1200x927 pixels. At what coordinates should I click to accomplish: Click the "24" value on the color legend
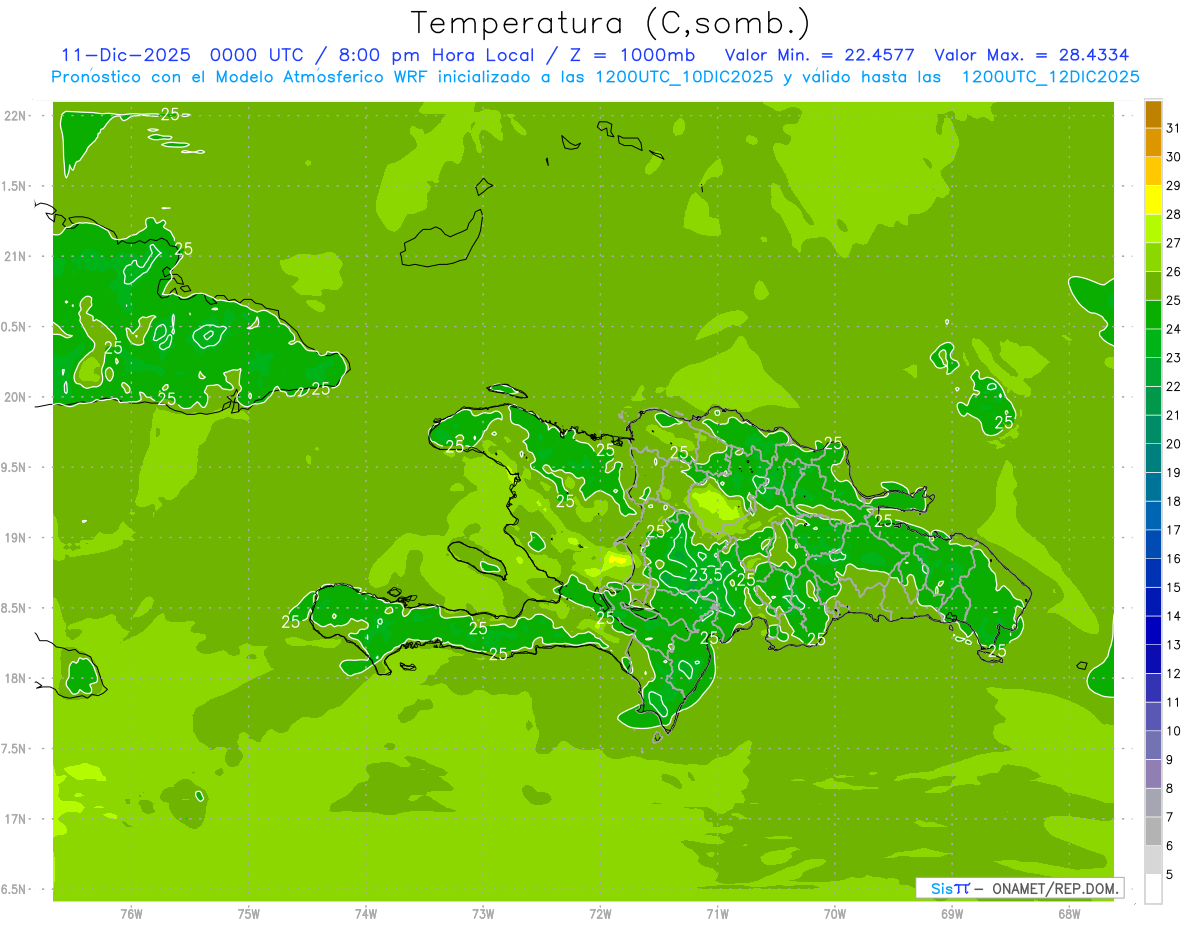click(x=1174, y=329)
